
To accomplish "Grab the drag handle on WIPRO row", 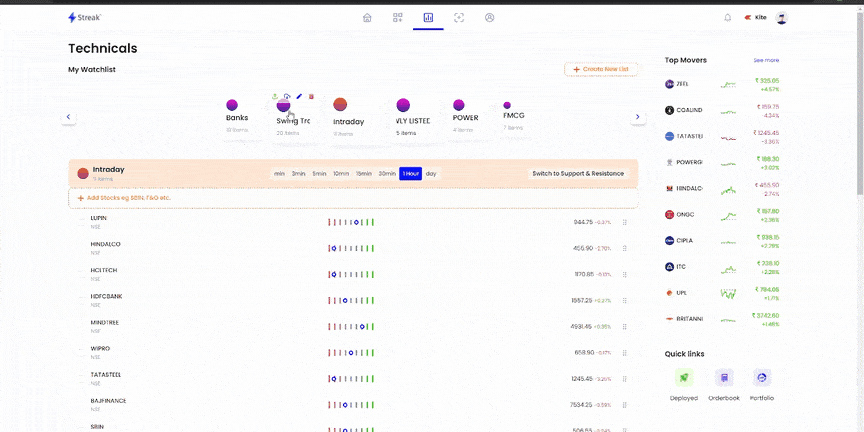I will pos(625,353).
